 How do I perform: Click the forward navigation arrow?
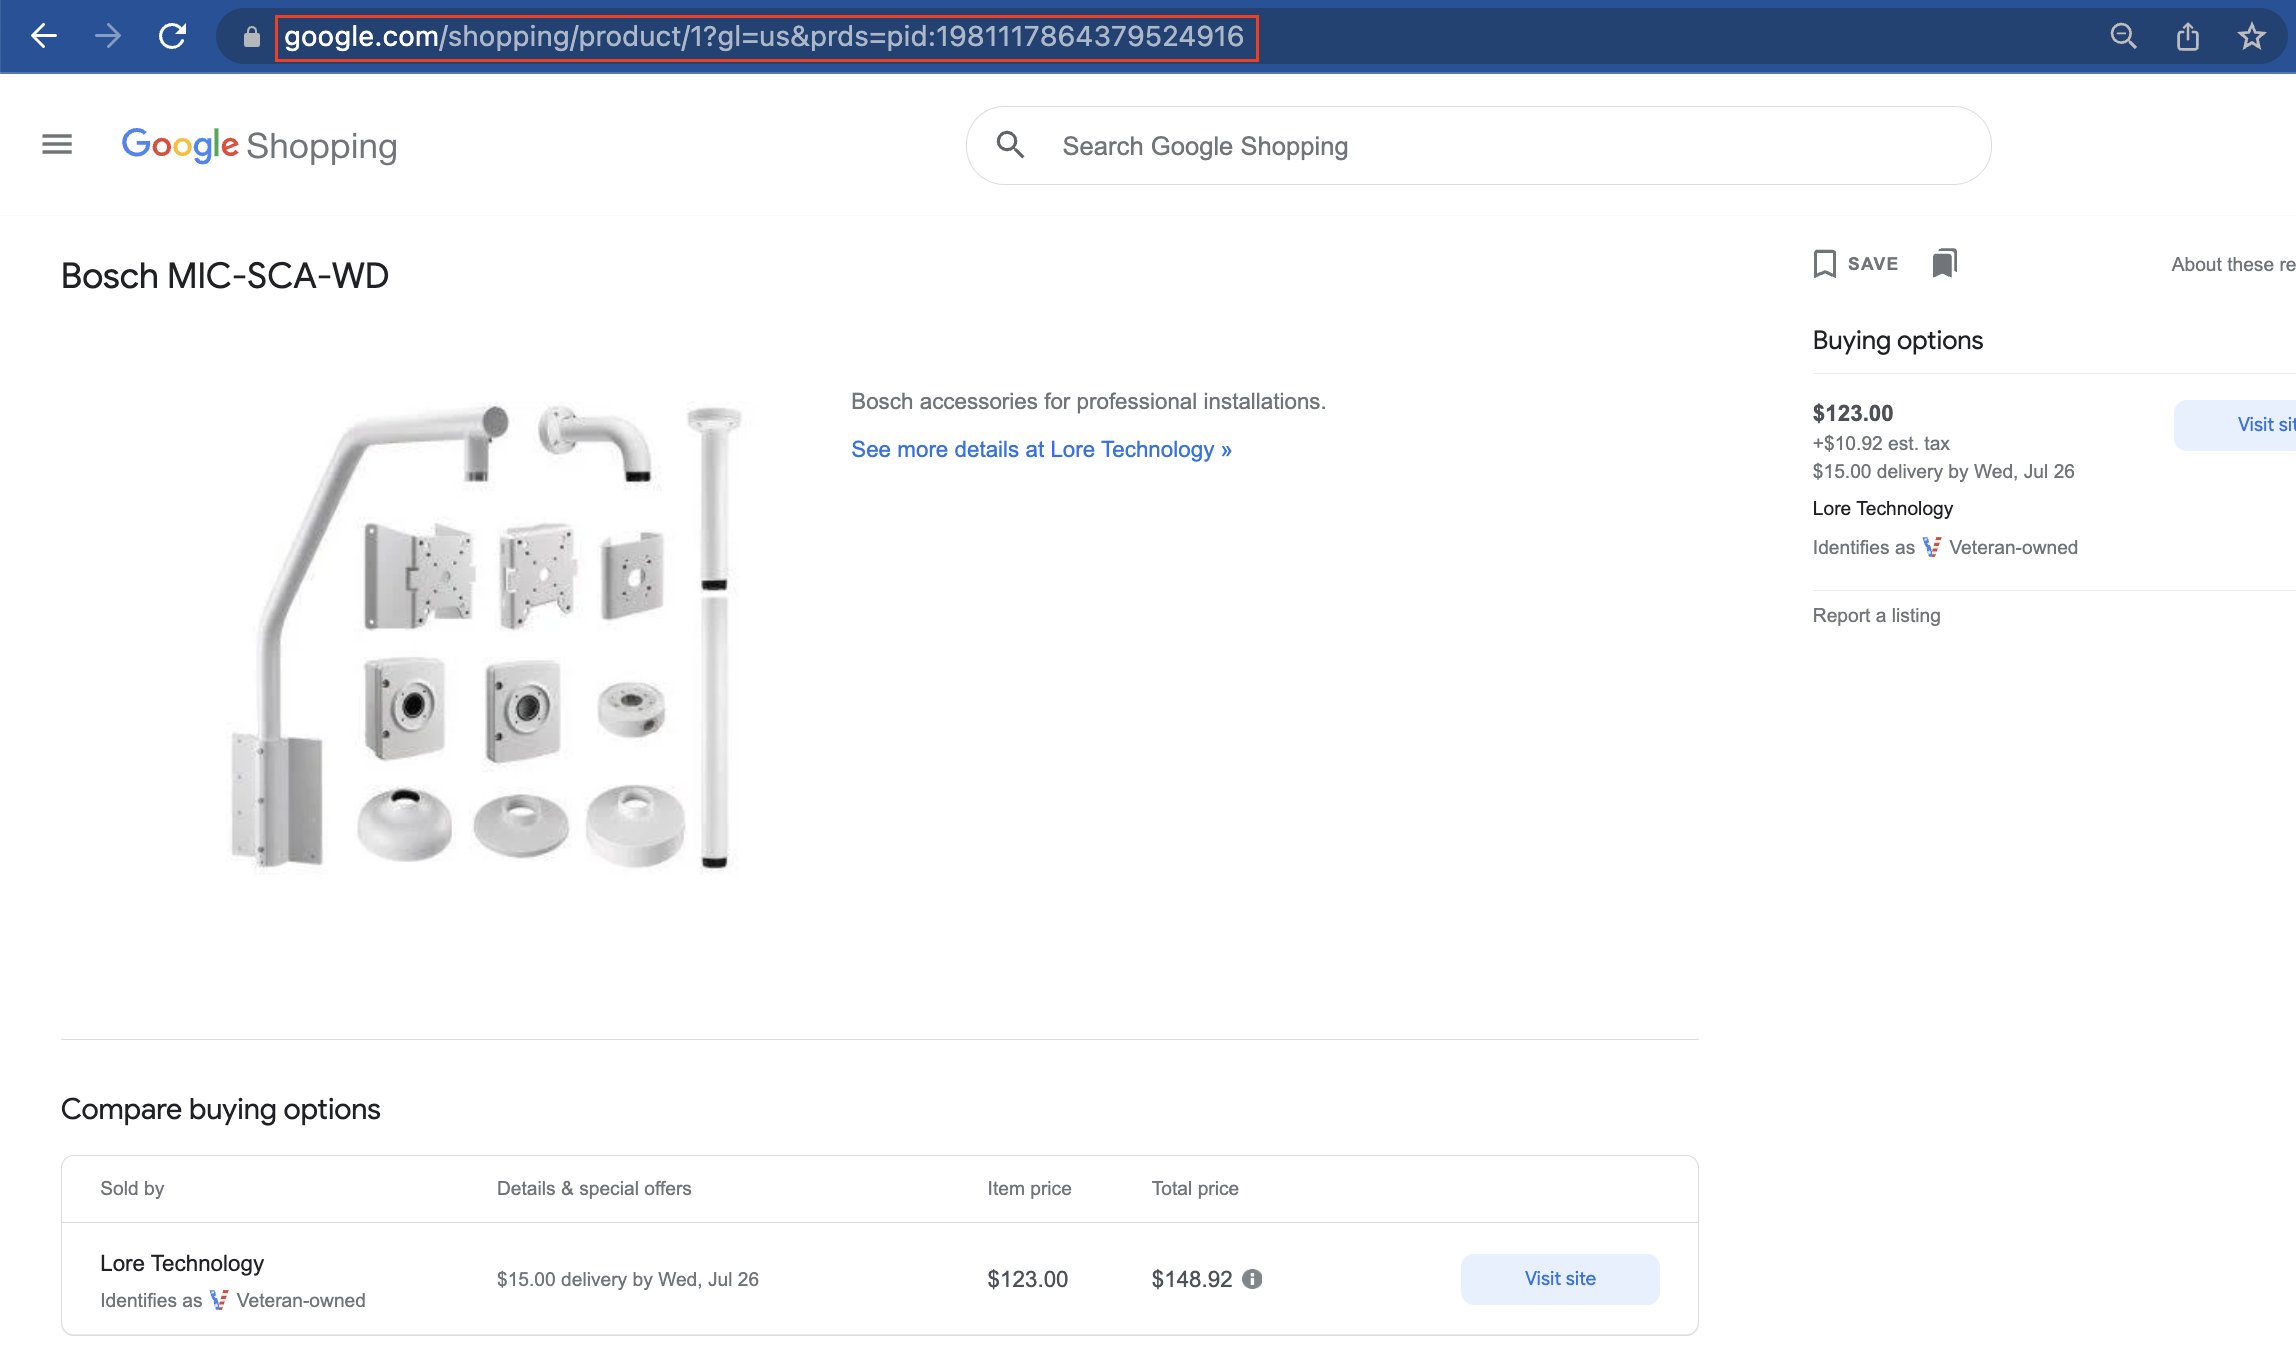click(107, 36)
